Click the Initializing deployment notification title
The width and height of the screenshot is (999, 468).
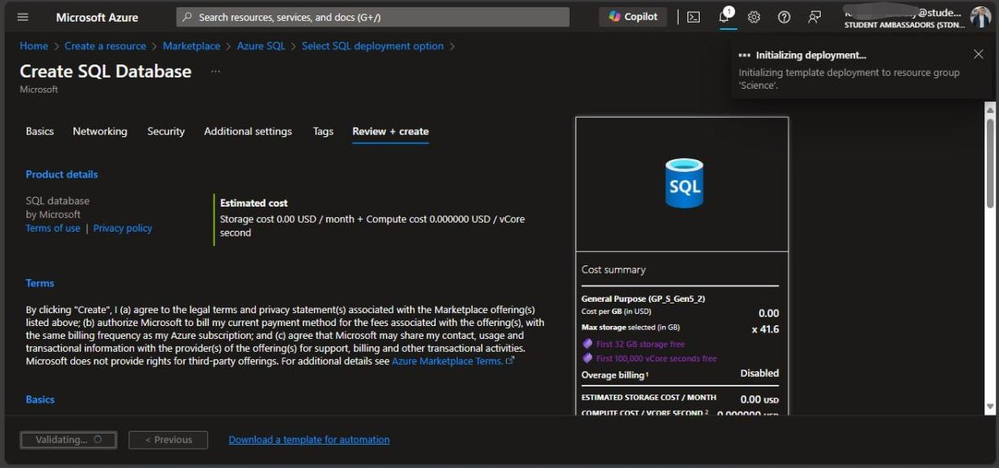[811, 55]
